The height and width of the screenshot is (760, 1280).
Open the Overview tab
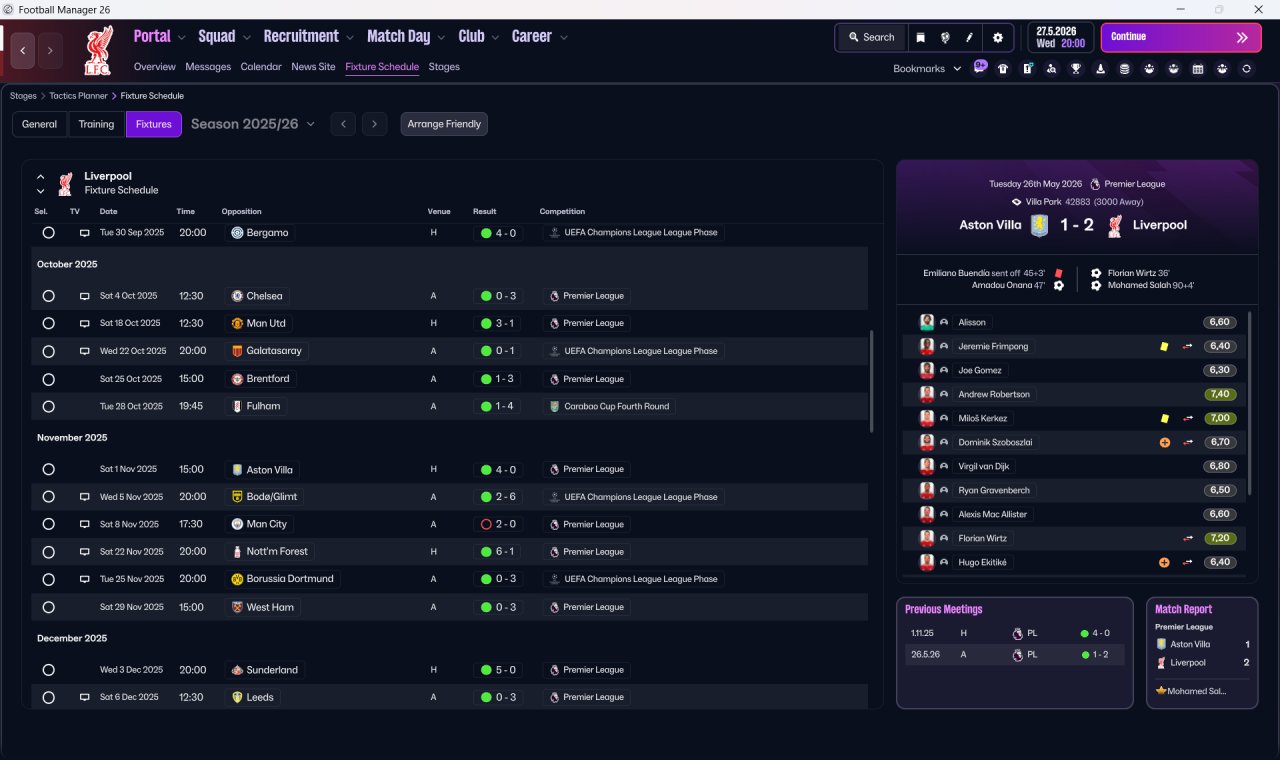coord(155,67)
